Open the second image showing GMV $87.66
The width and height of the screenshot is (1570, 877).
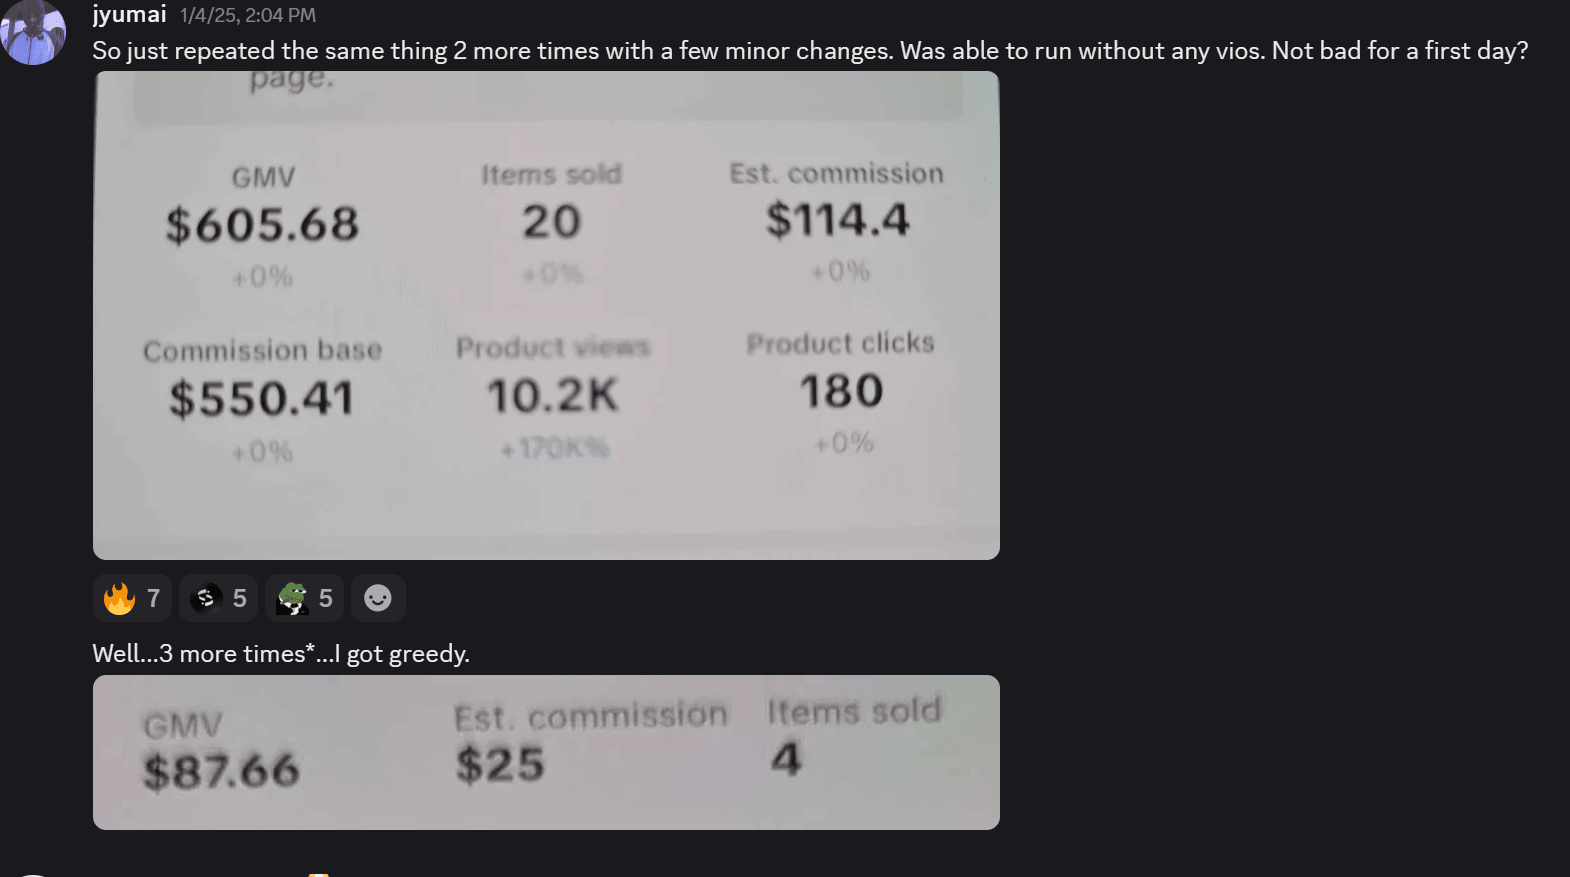coord(546,752)
